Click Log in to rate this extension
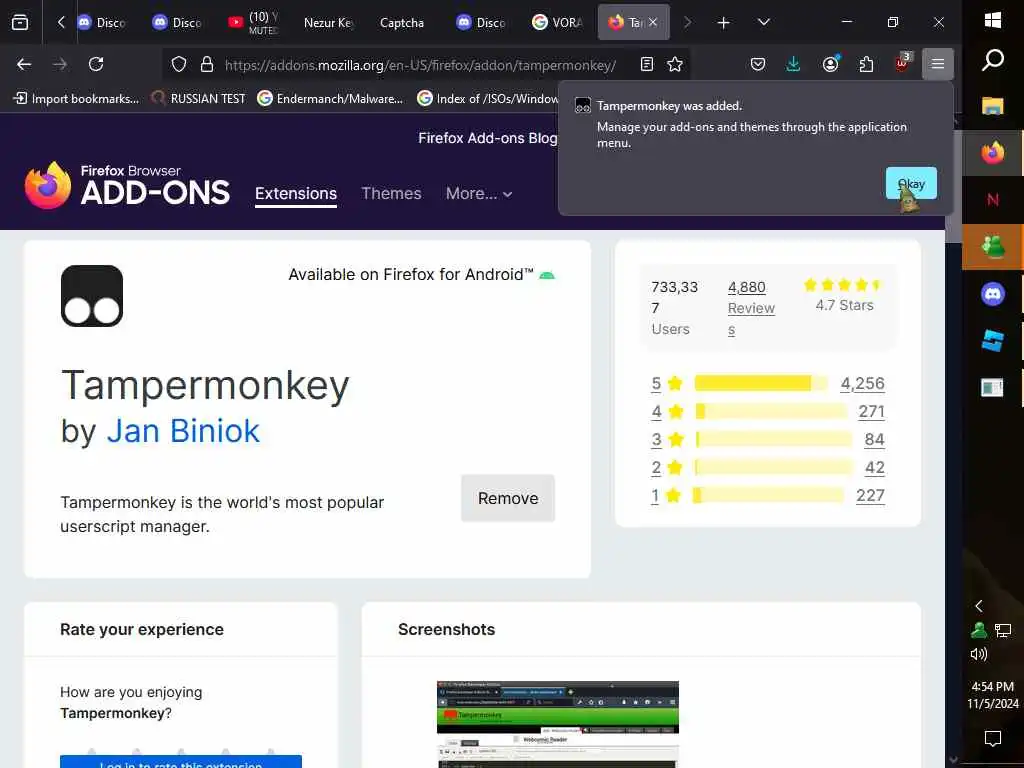Image resolution: width=1024 pixels, height=768 pixels. pos(181,762)
